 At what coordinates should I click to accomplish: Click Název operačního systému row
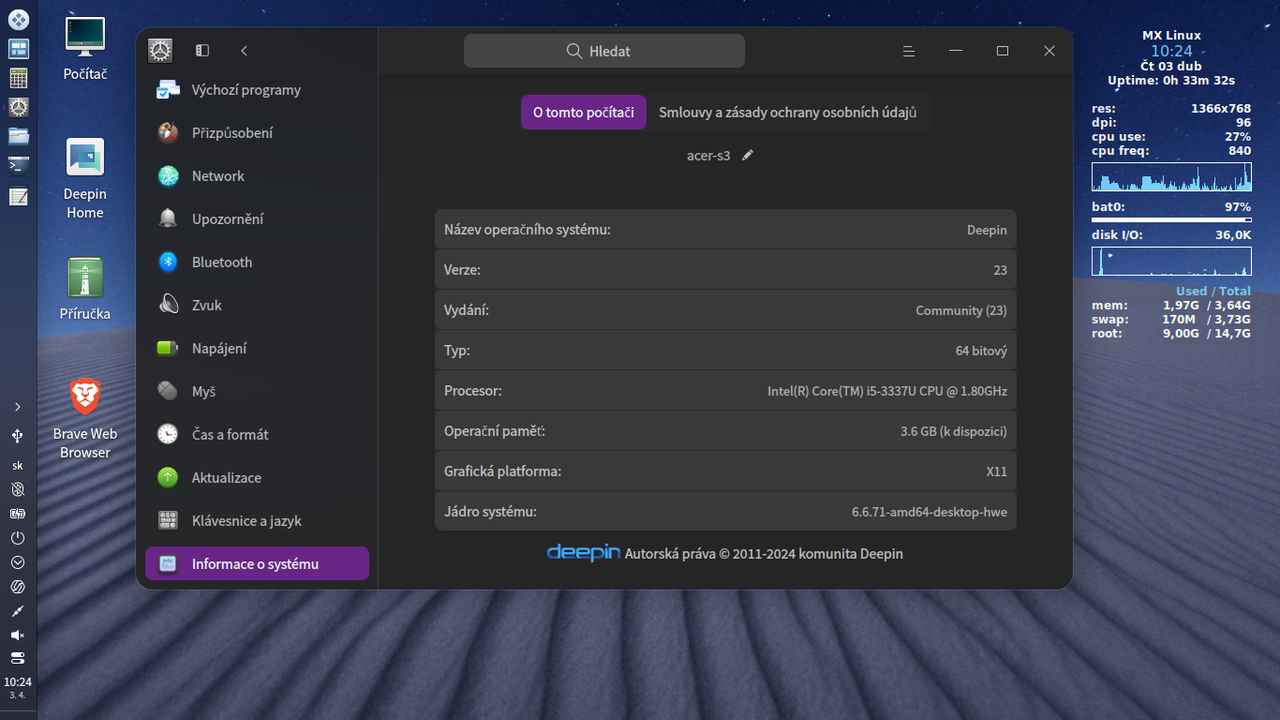tap(725, 229)
